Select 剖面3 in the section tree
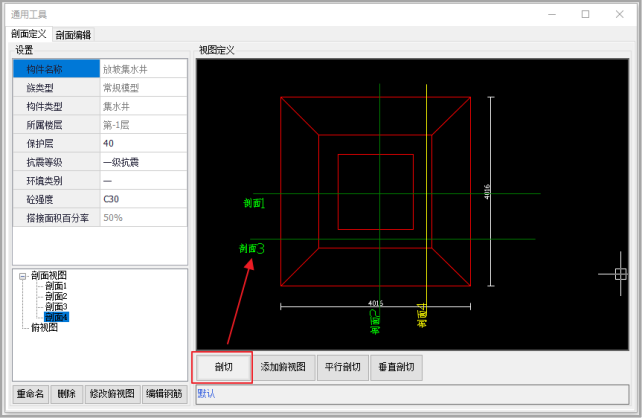 pyautogui.click(x=56, y=306)
